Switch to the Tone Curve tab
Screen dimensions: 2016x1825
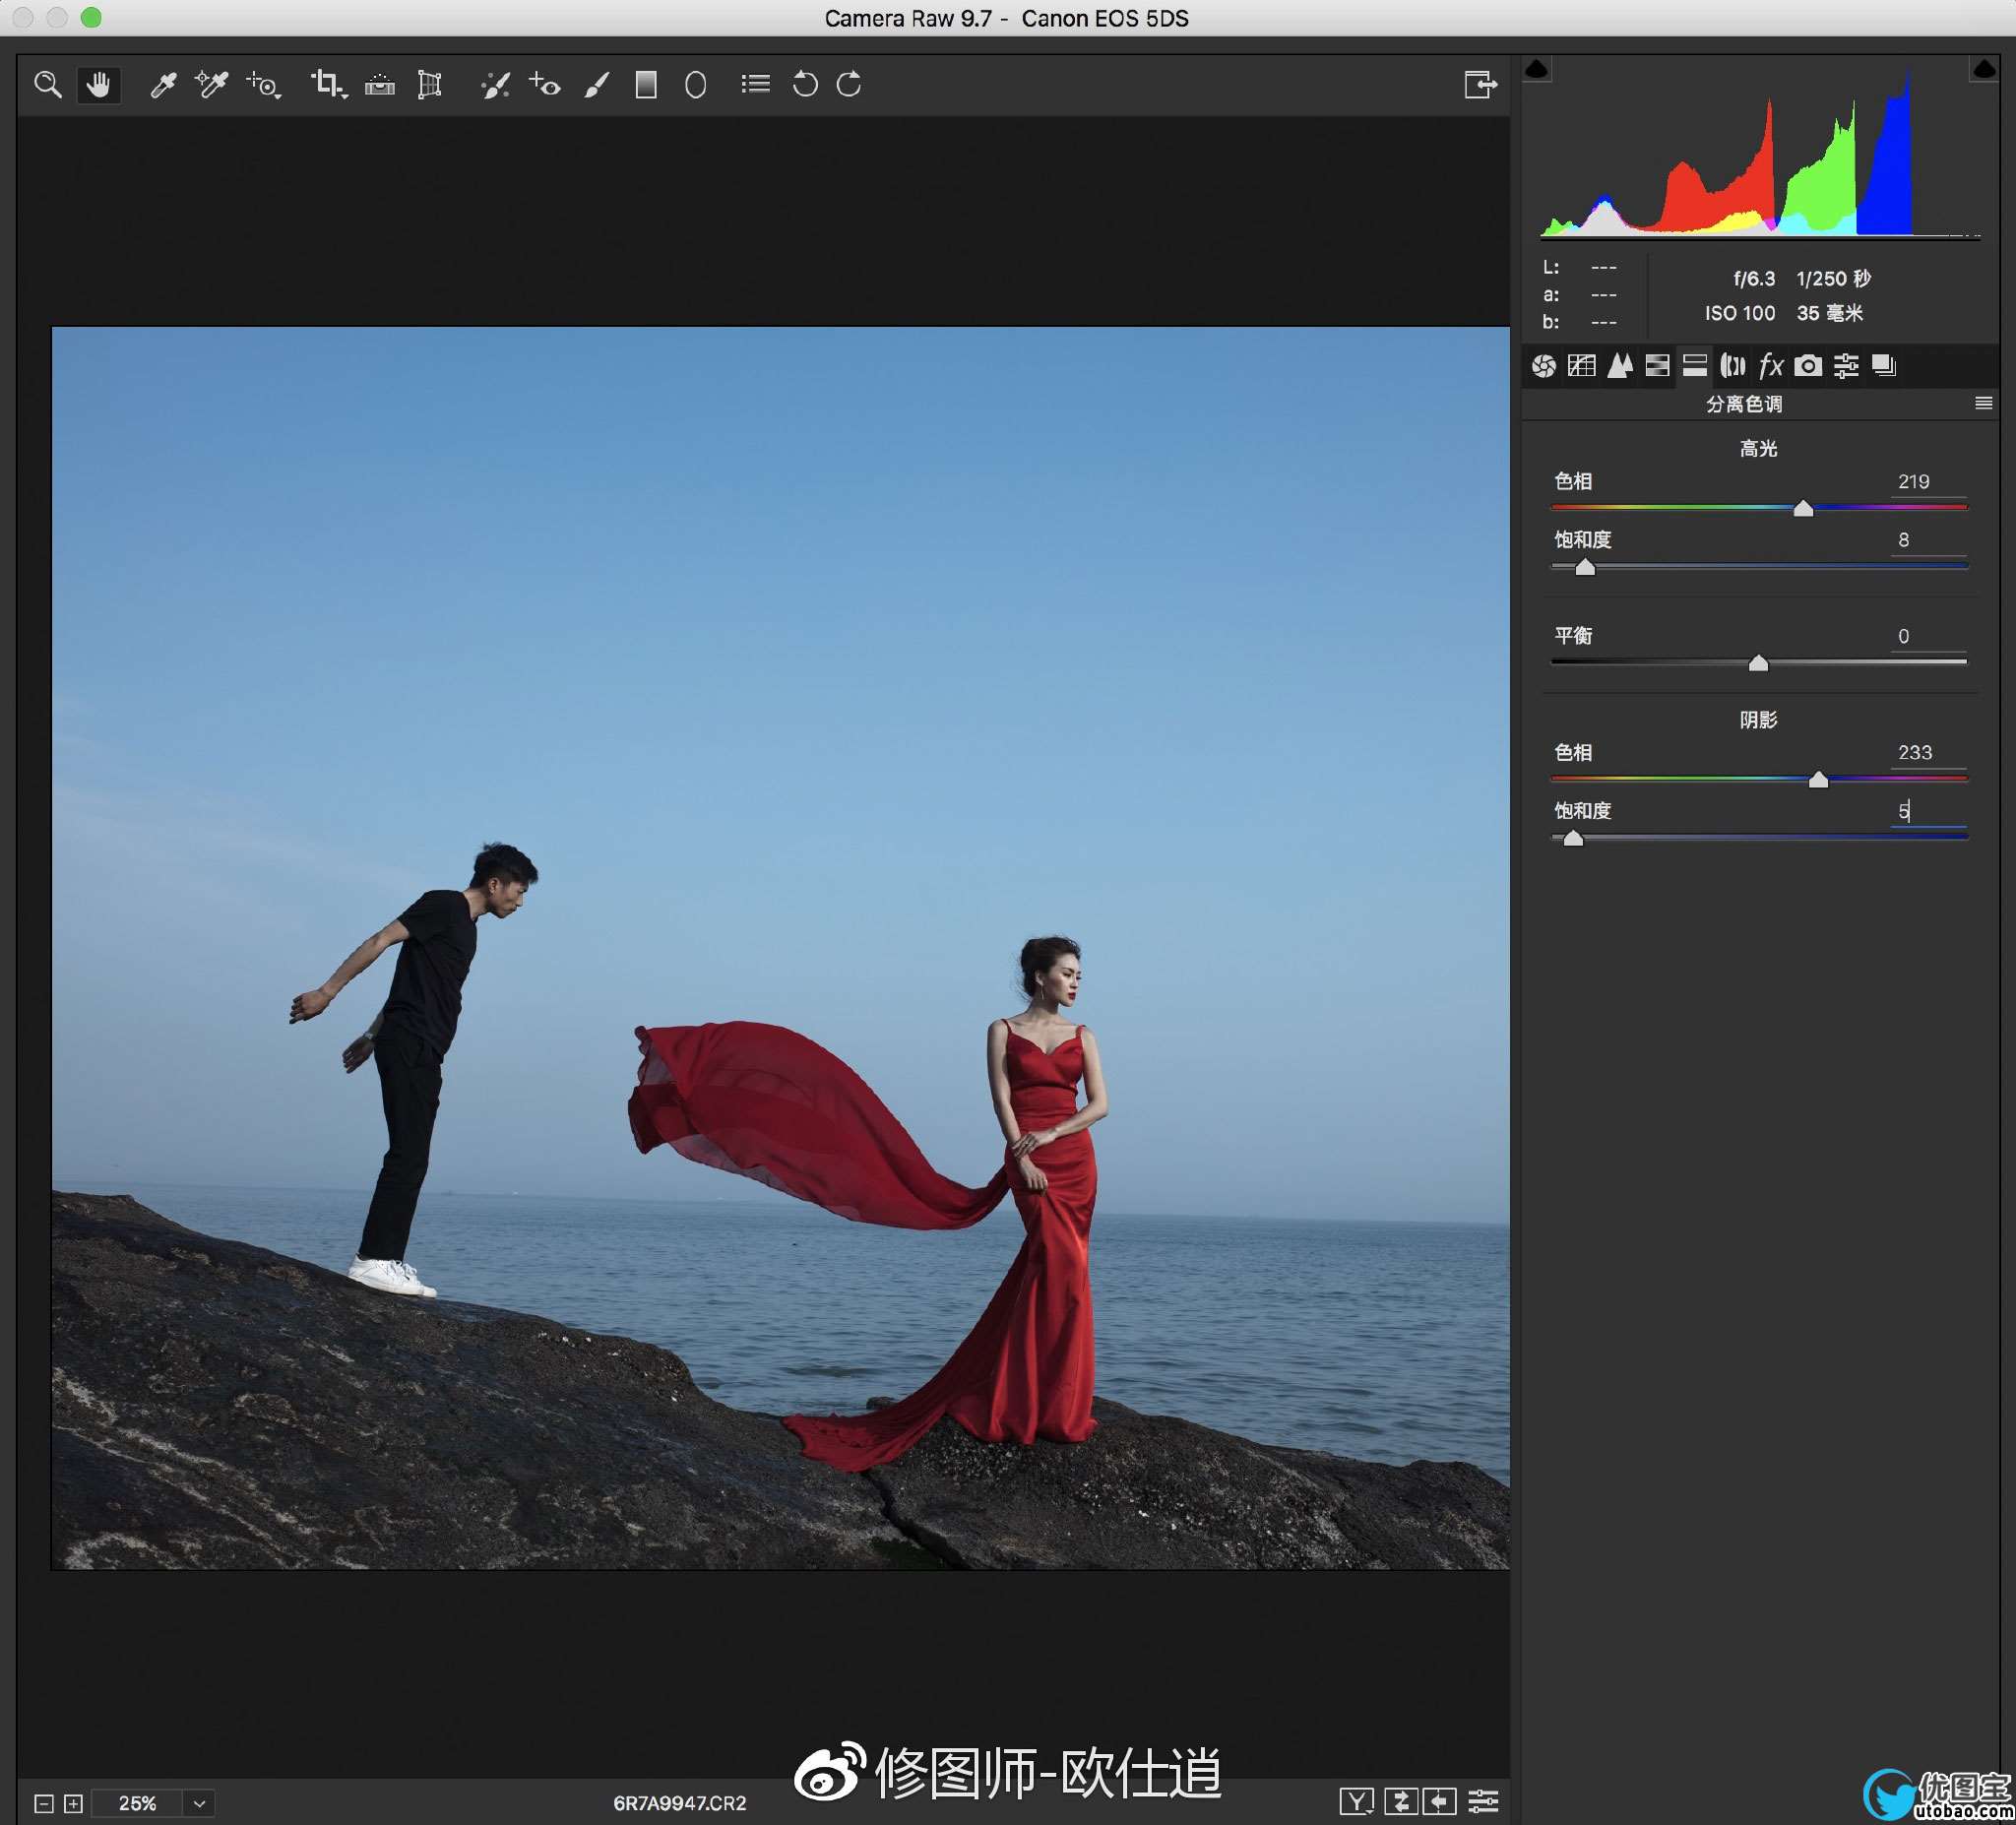(x=1582, y=366)
